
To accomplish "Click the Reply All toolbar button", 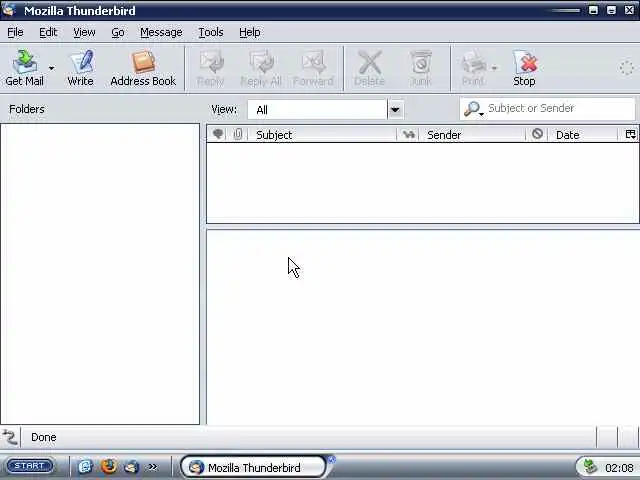I will point(261,68).
